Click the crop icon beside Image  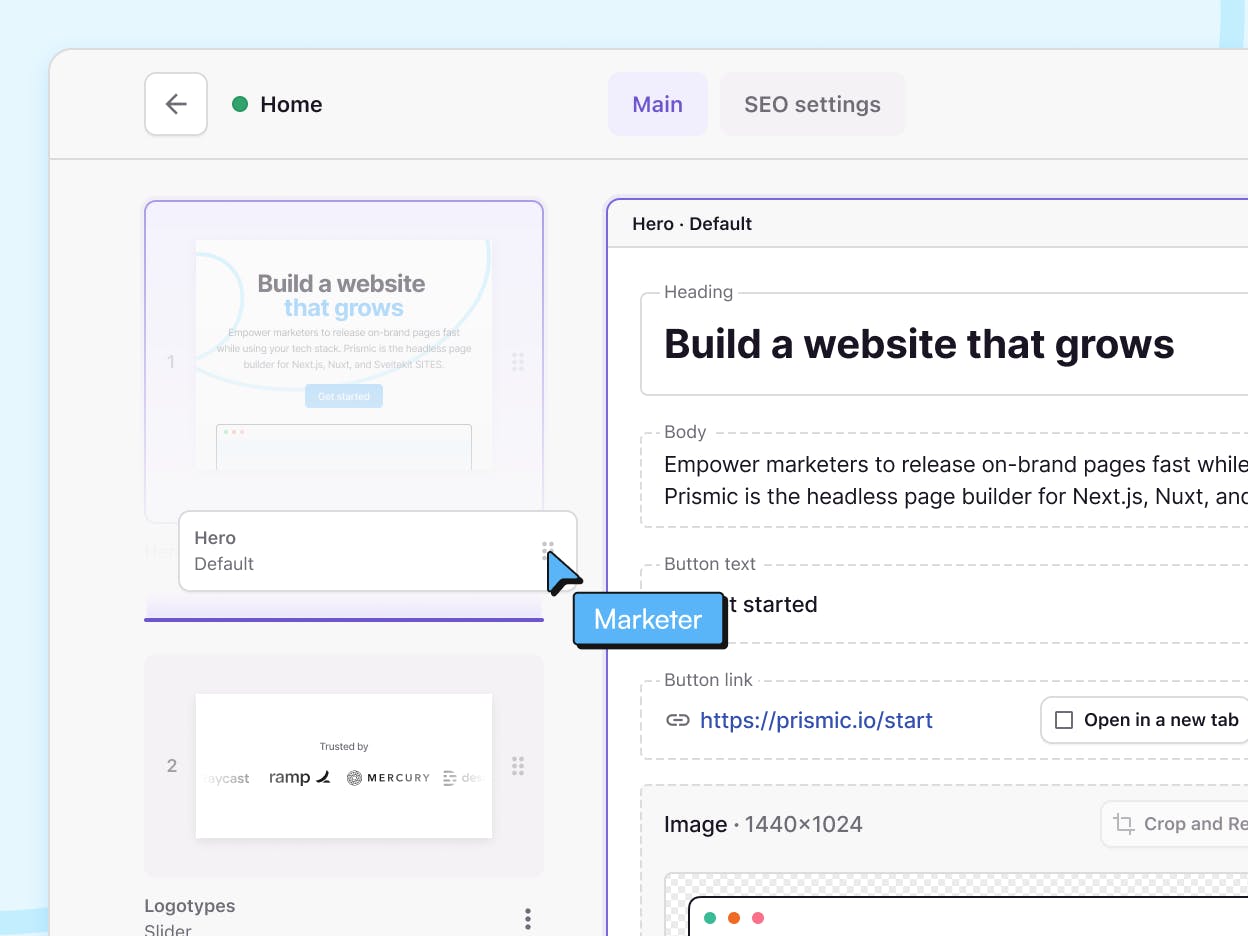click(1124, 824)
